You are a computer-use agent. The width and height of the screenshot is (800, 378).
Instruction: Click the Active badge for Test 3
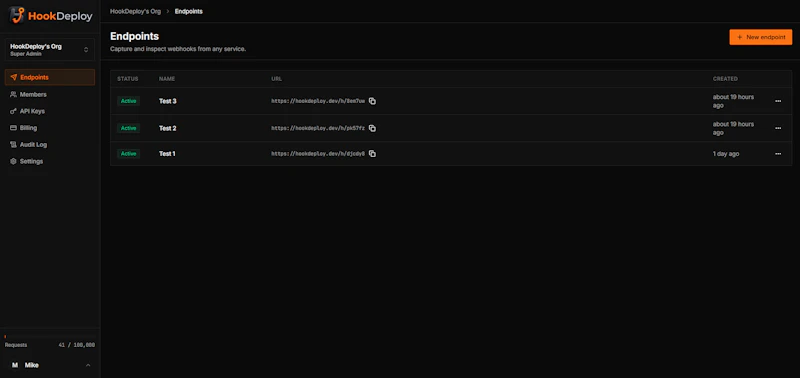tap(129, 101)
